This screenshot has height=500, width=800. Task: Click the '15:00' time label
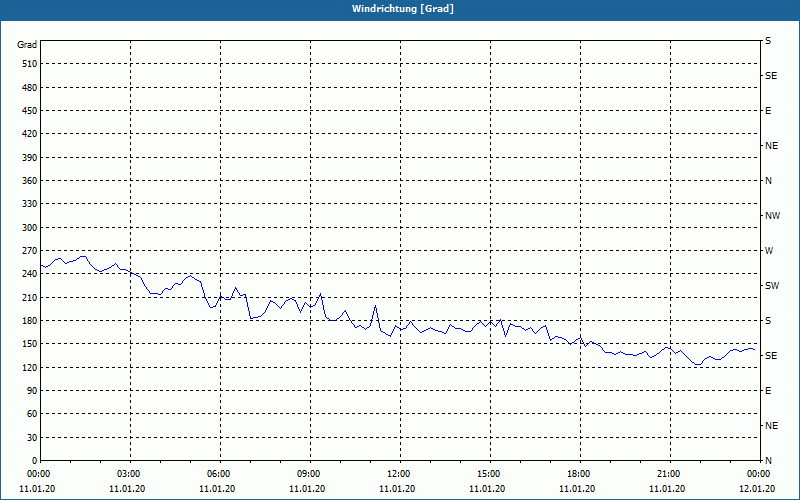(x=488, y=474)
